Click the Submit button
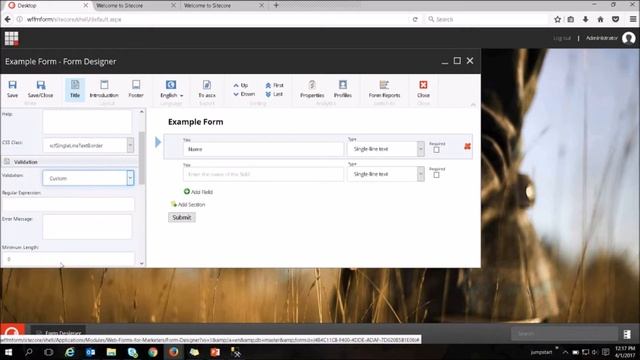 click(x=182, y=218)
